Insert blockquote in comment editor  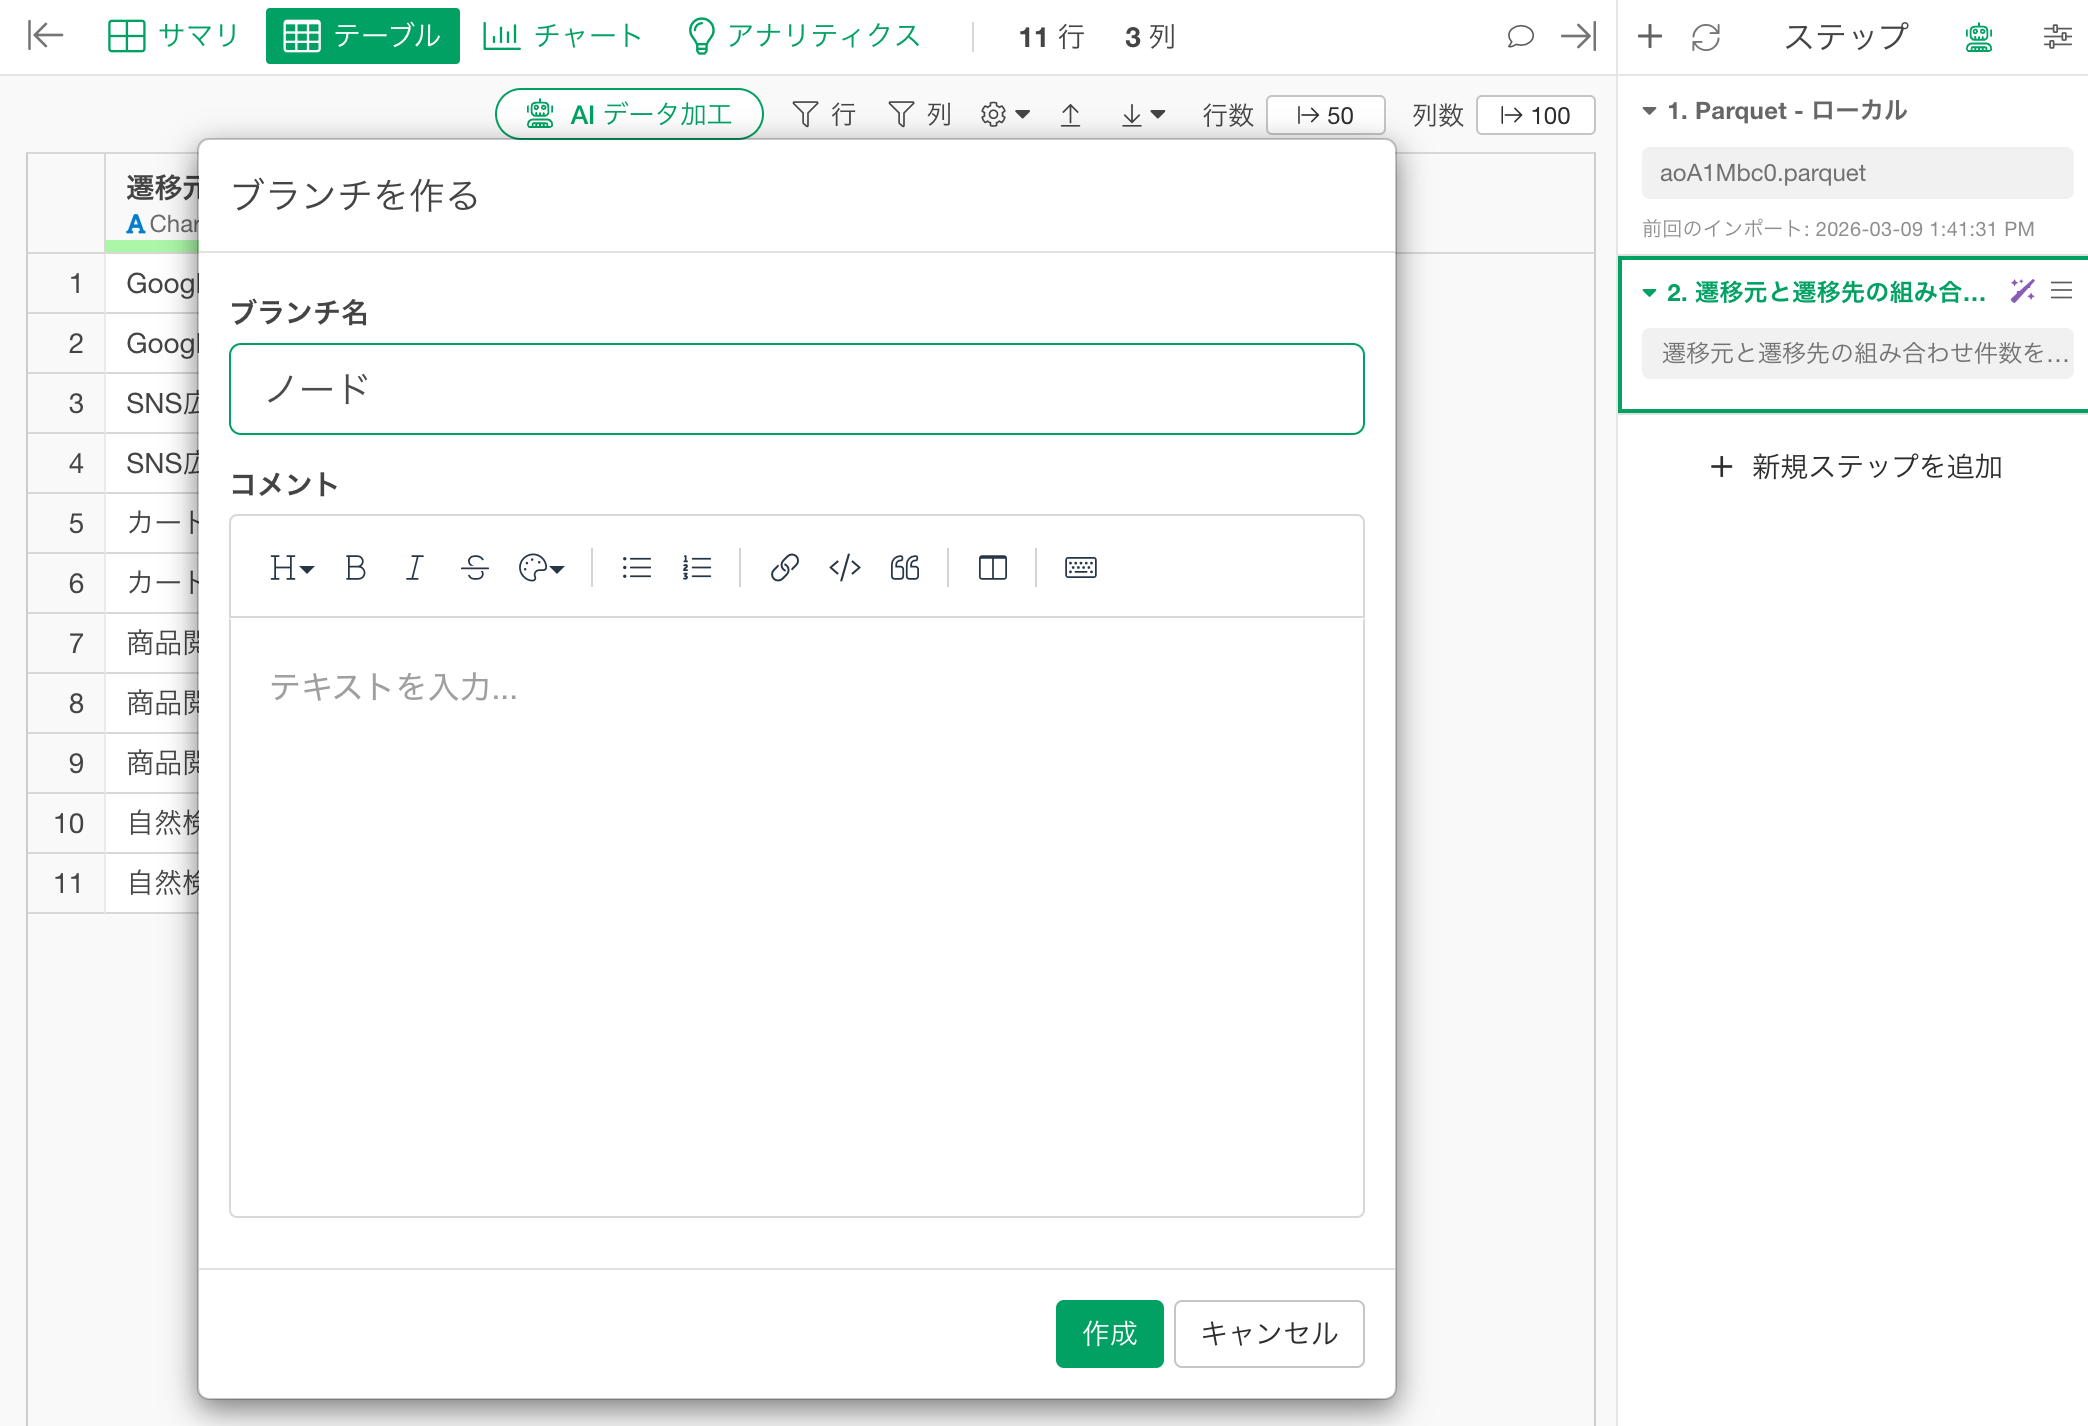905,568
